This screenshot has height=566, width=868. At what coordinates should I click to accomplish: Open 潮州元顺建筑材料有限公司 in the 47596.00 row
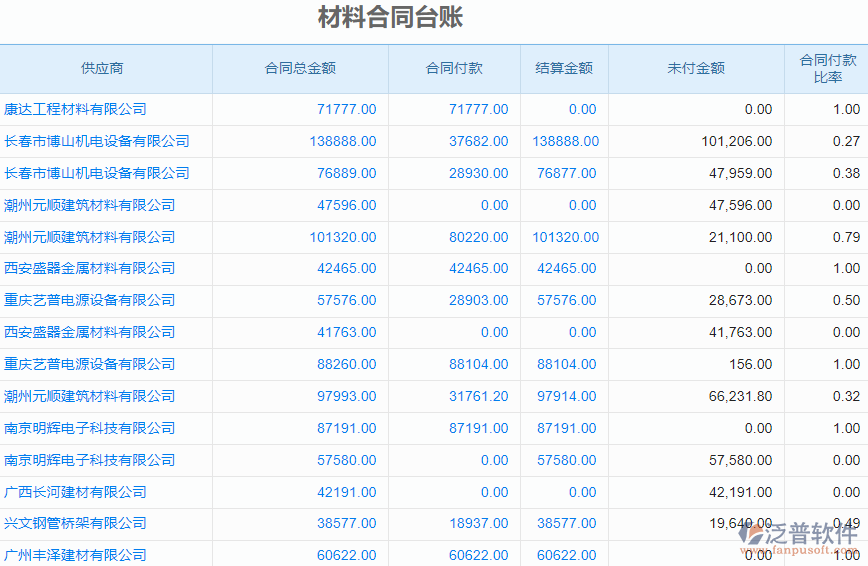point(90,205)
